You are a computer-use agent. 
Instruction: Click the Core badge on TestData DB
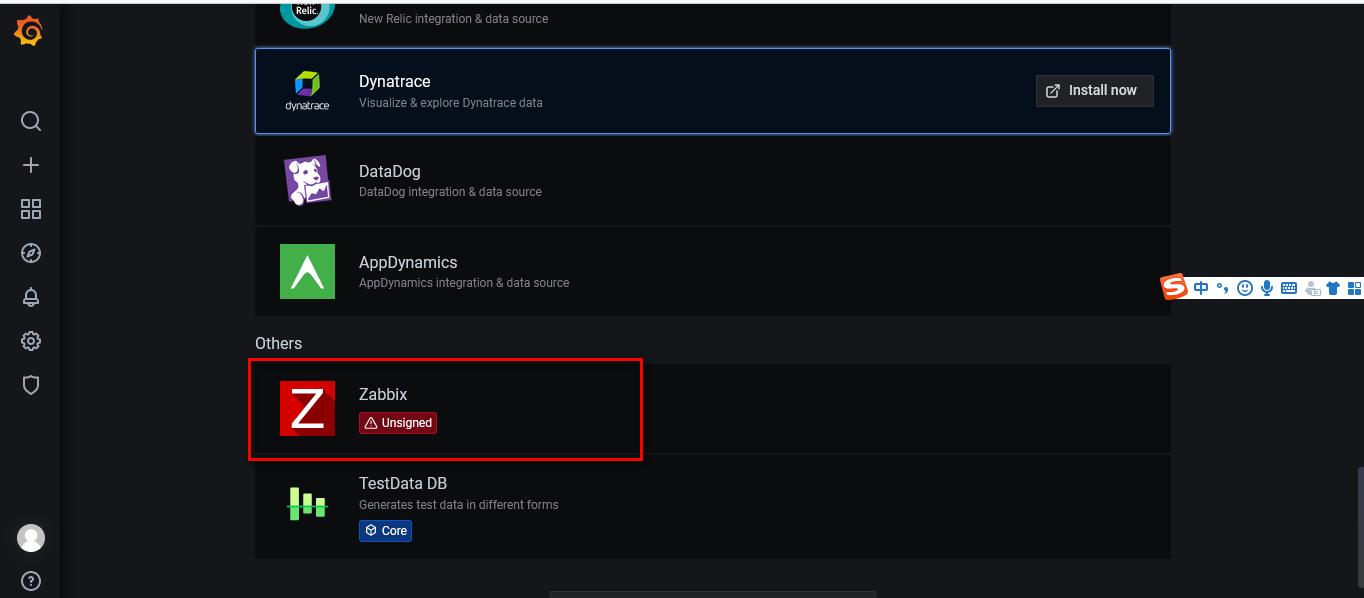click(385, 531)
